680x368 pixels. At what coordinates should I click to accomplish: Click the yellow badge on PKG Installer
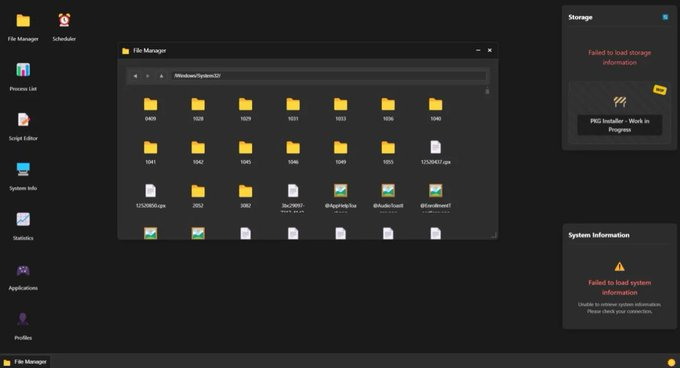[660, 90]
